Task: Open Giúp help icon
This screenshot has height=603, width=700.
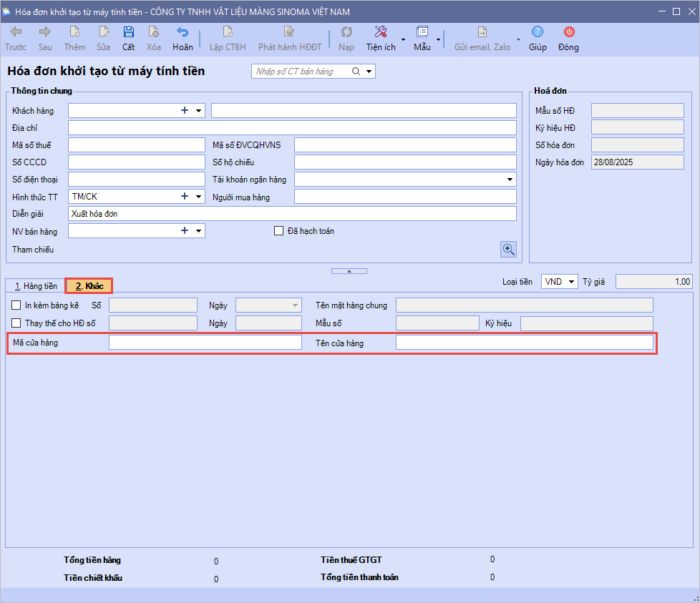Action: (x=537, y=33)
